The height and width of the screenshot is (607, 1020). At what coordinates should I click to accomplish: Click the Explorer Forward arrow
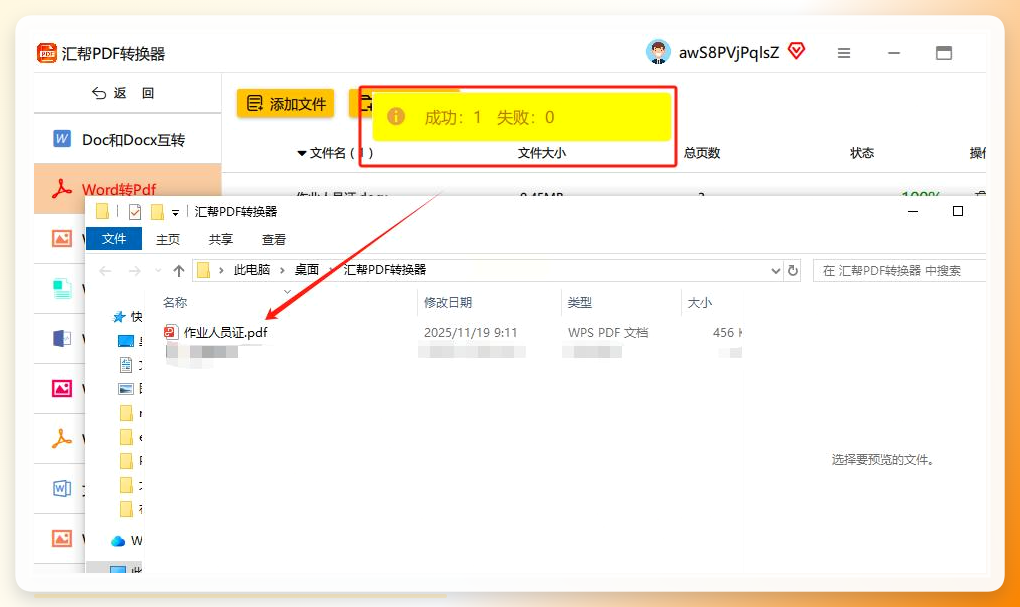point(134,271)
